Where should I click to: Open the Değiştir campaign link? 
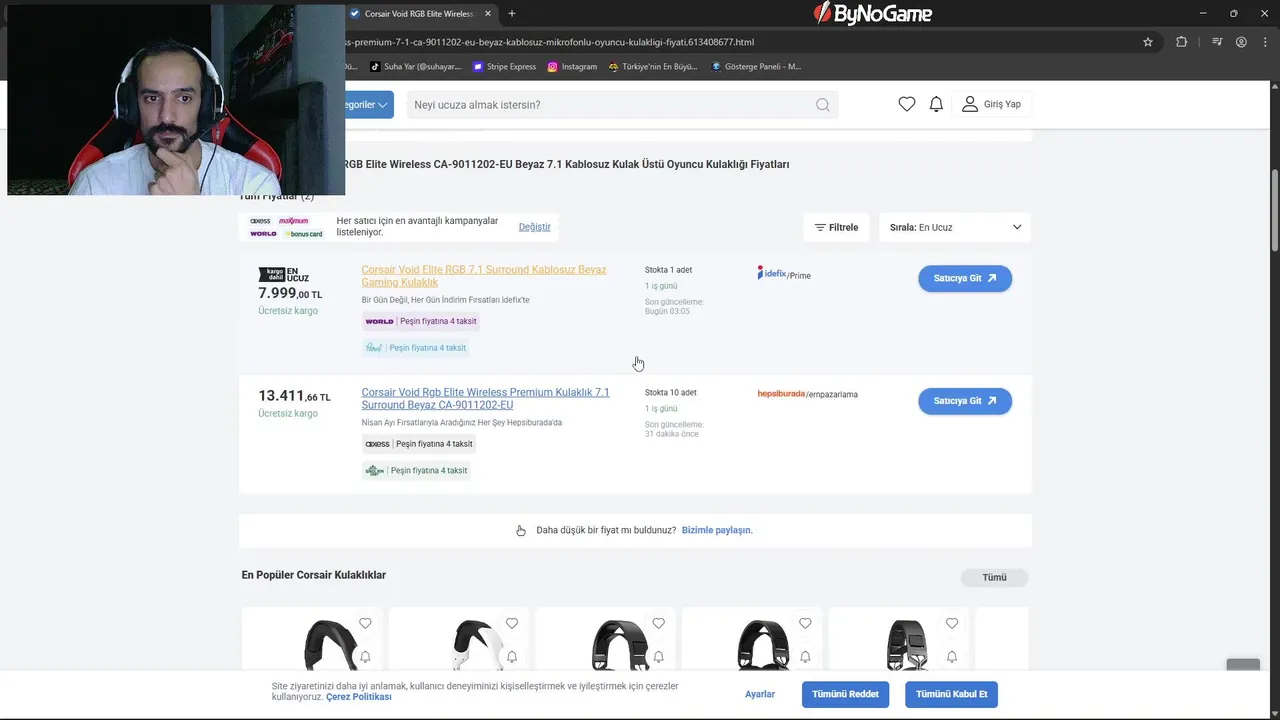534,227
